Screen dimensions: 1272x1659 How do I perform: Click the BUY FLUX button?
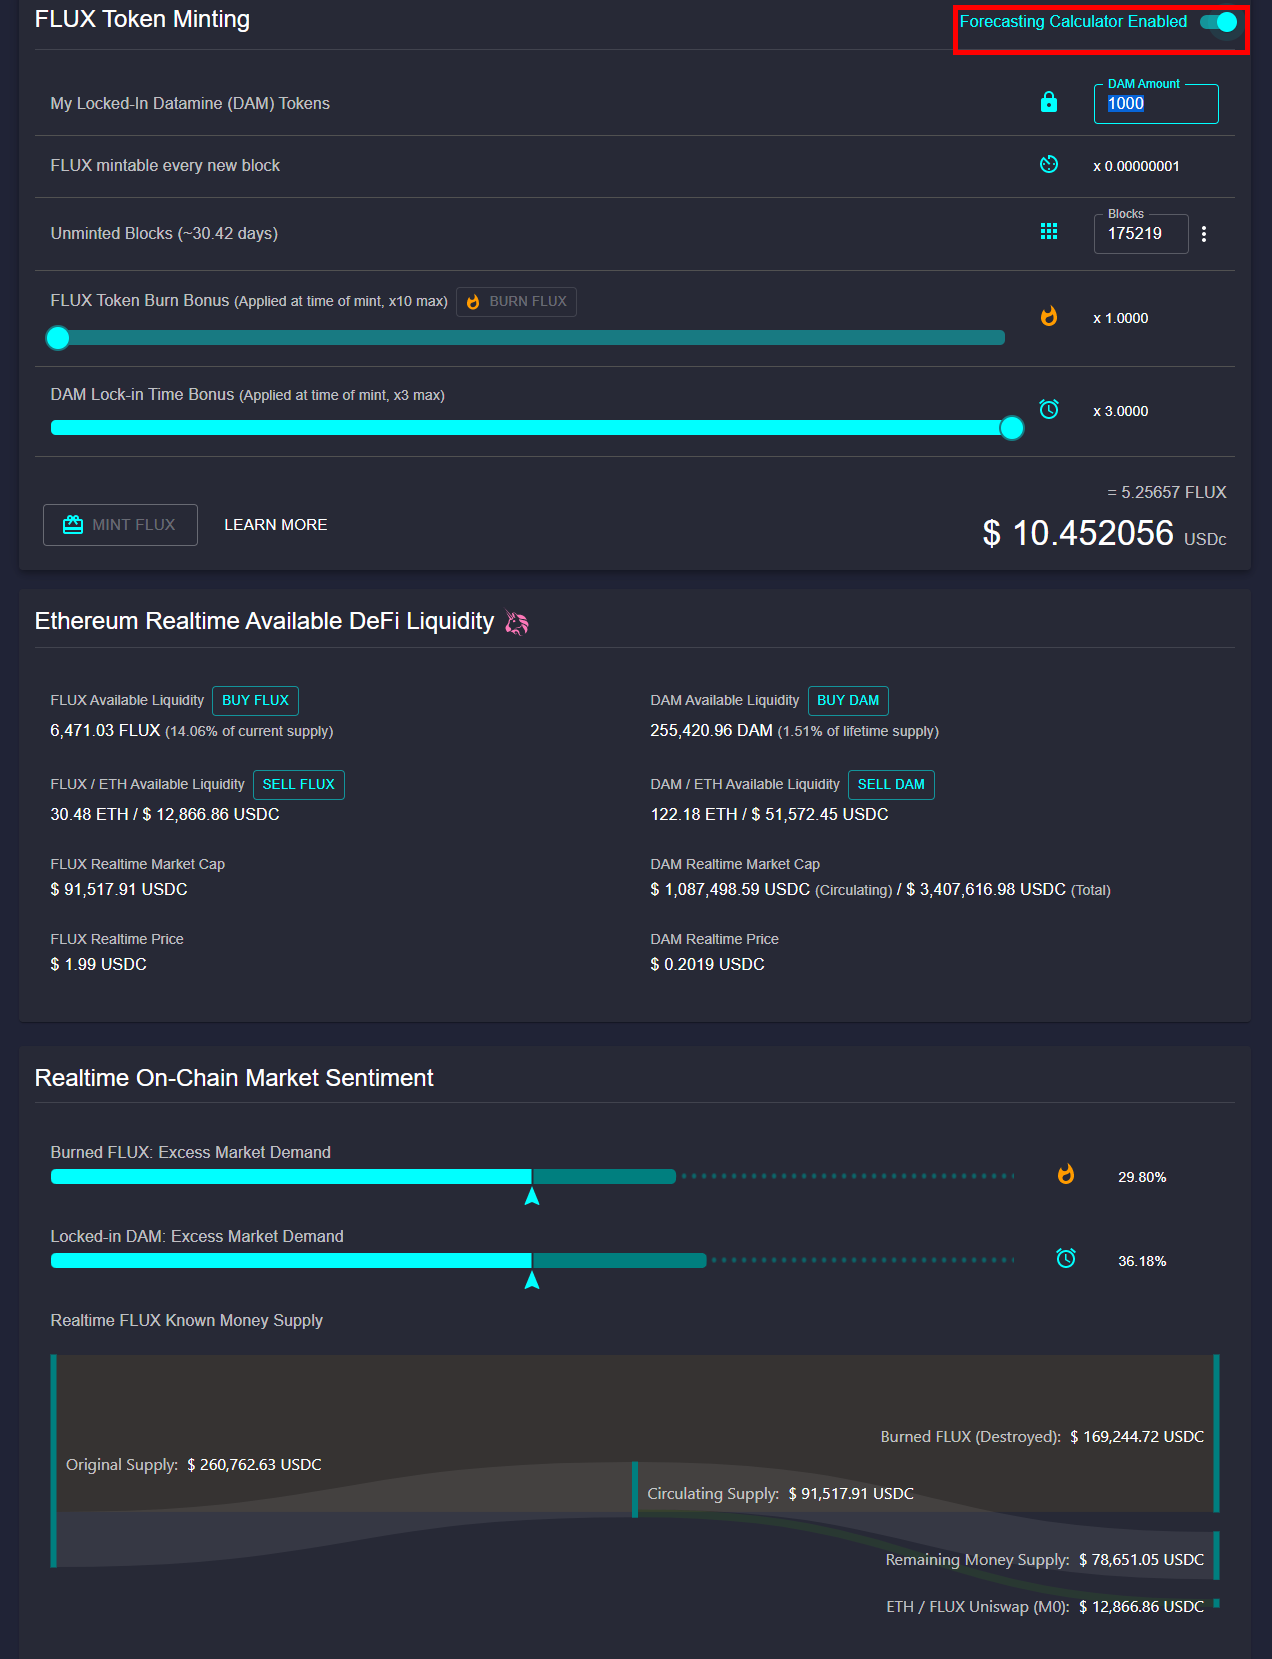[x=255, y=701]
